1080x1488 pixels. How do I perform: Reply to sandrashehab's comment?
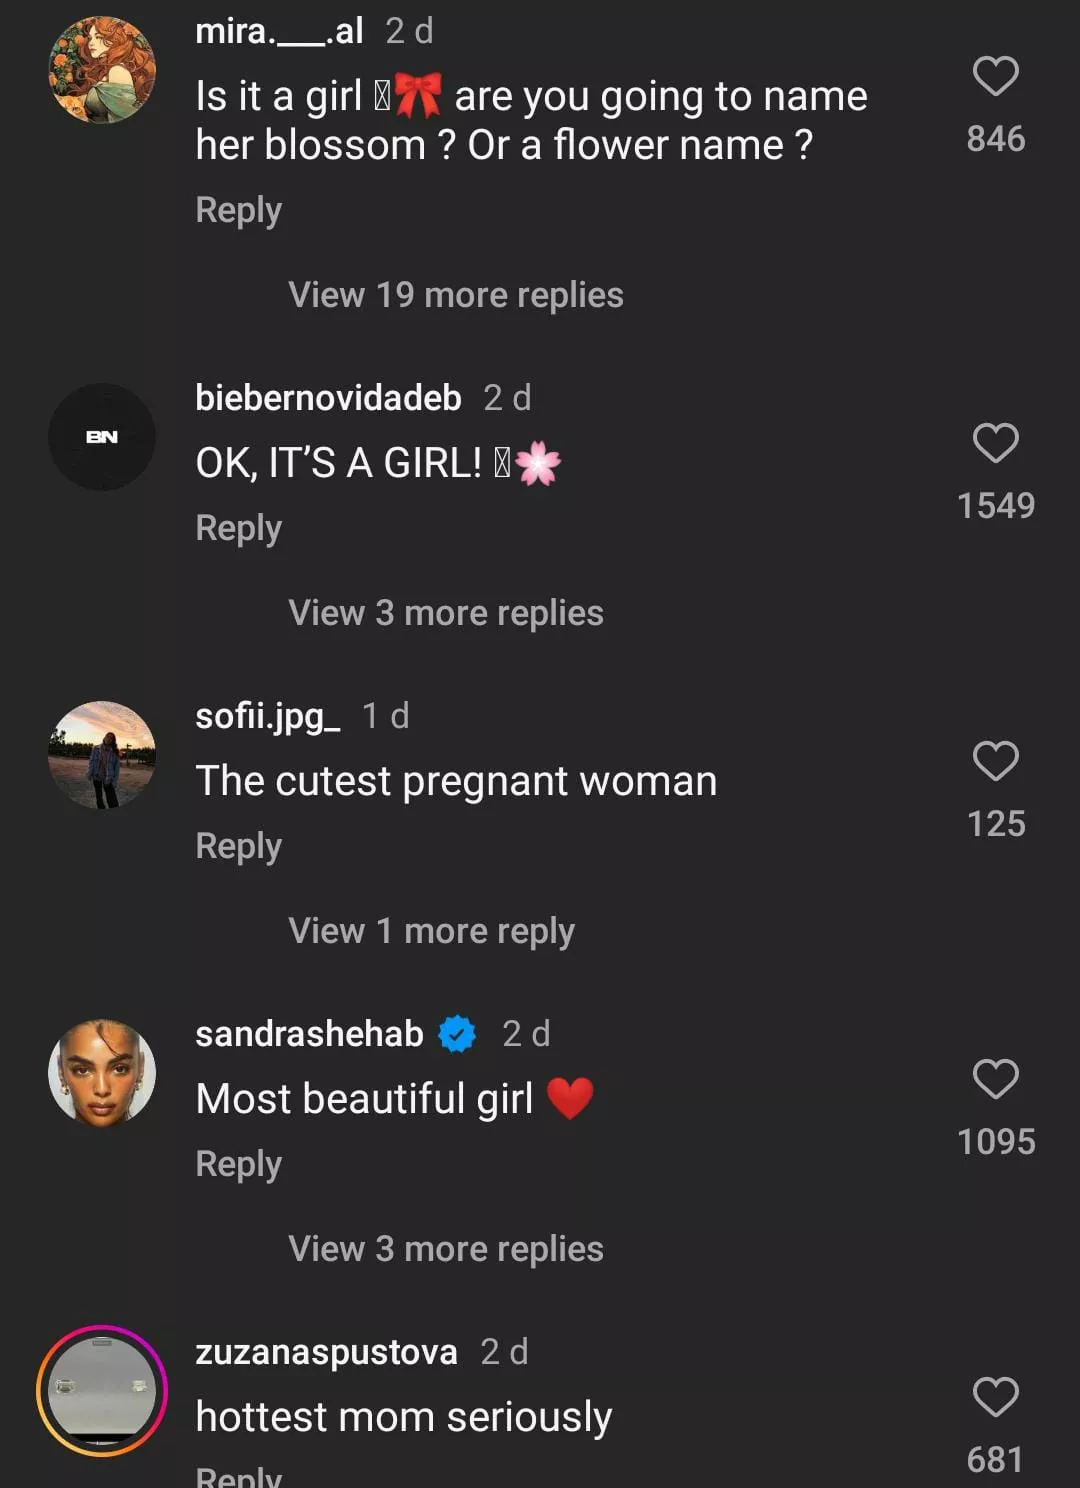[x=238, y=1165]
